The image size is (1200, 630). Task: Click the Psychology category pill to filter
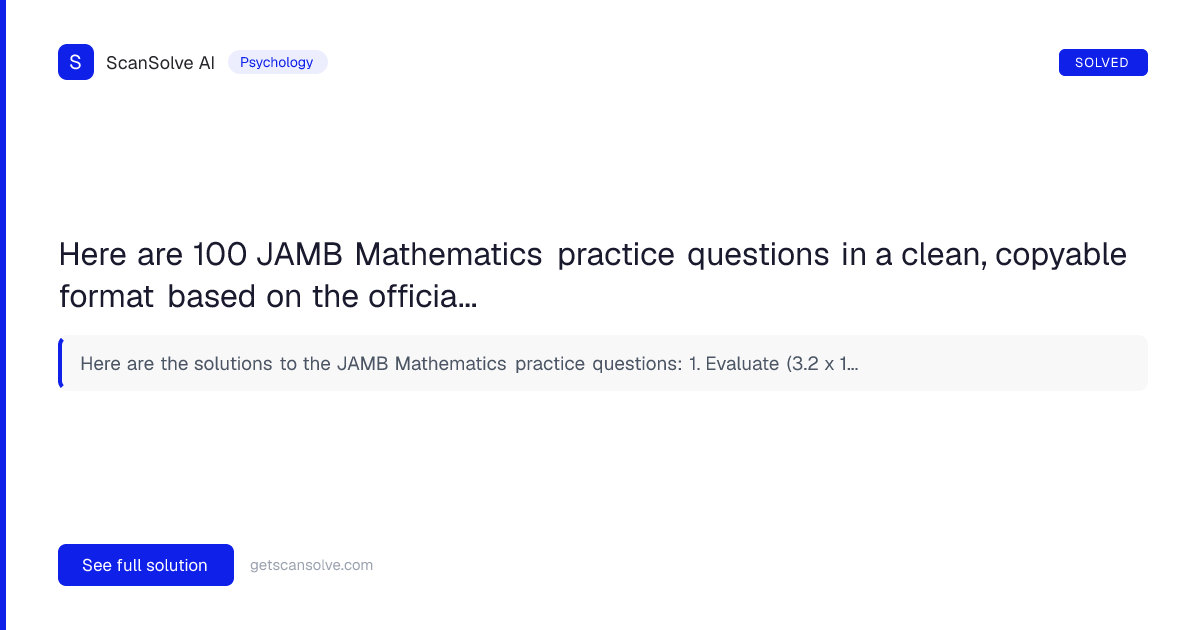[277, 62]
